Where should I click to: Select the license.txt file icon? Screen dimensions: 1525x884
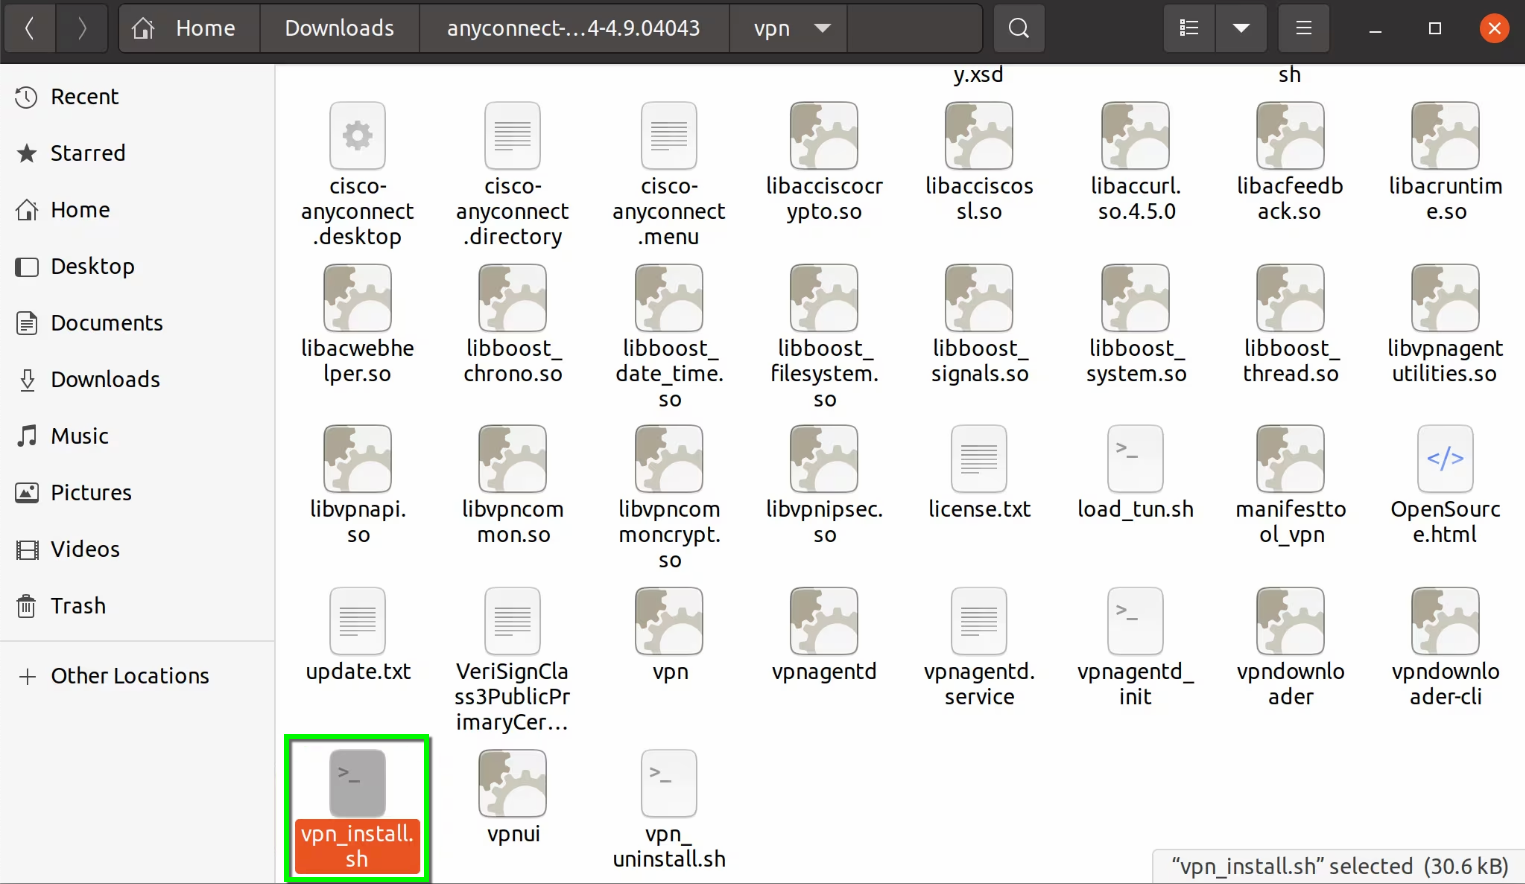979,460
